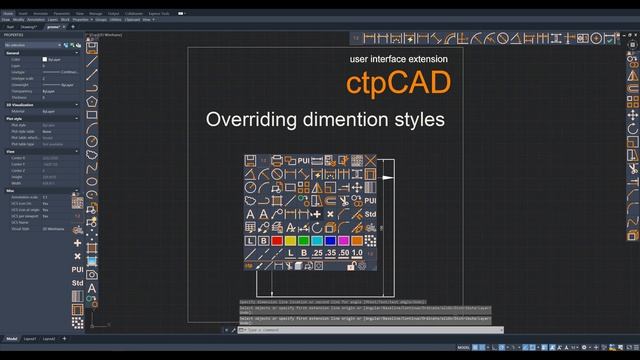The image size is (640, 360).
Task: Click the Array icon in the right toolbar
Action: 633,102
